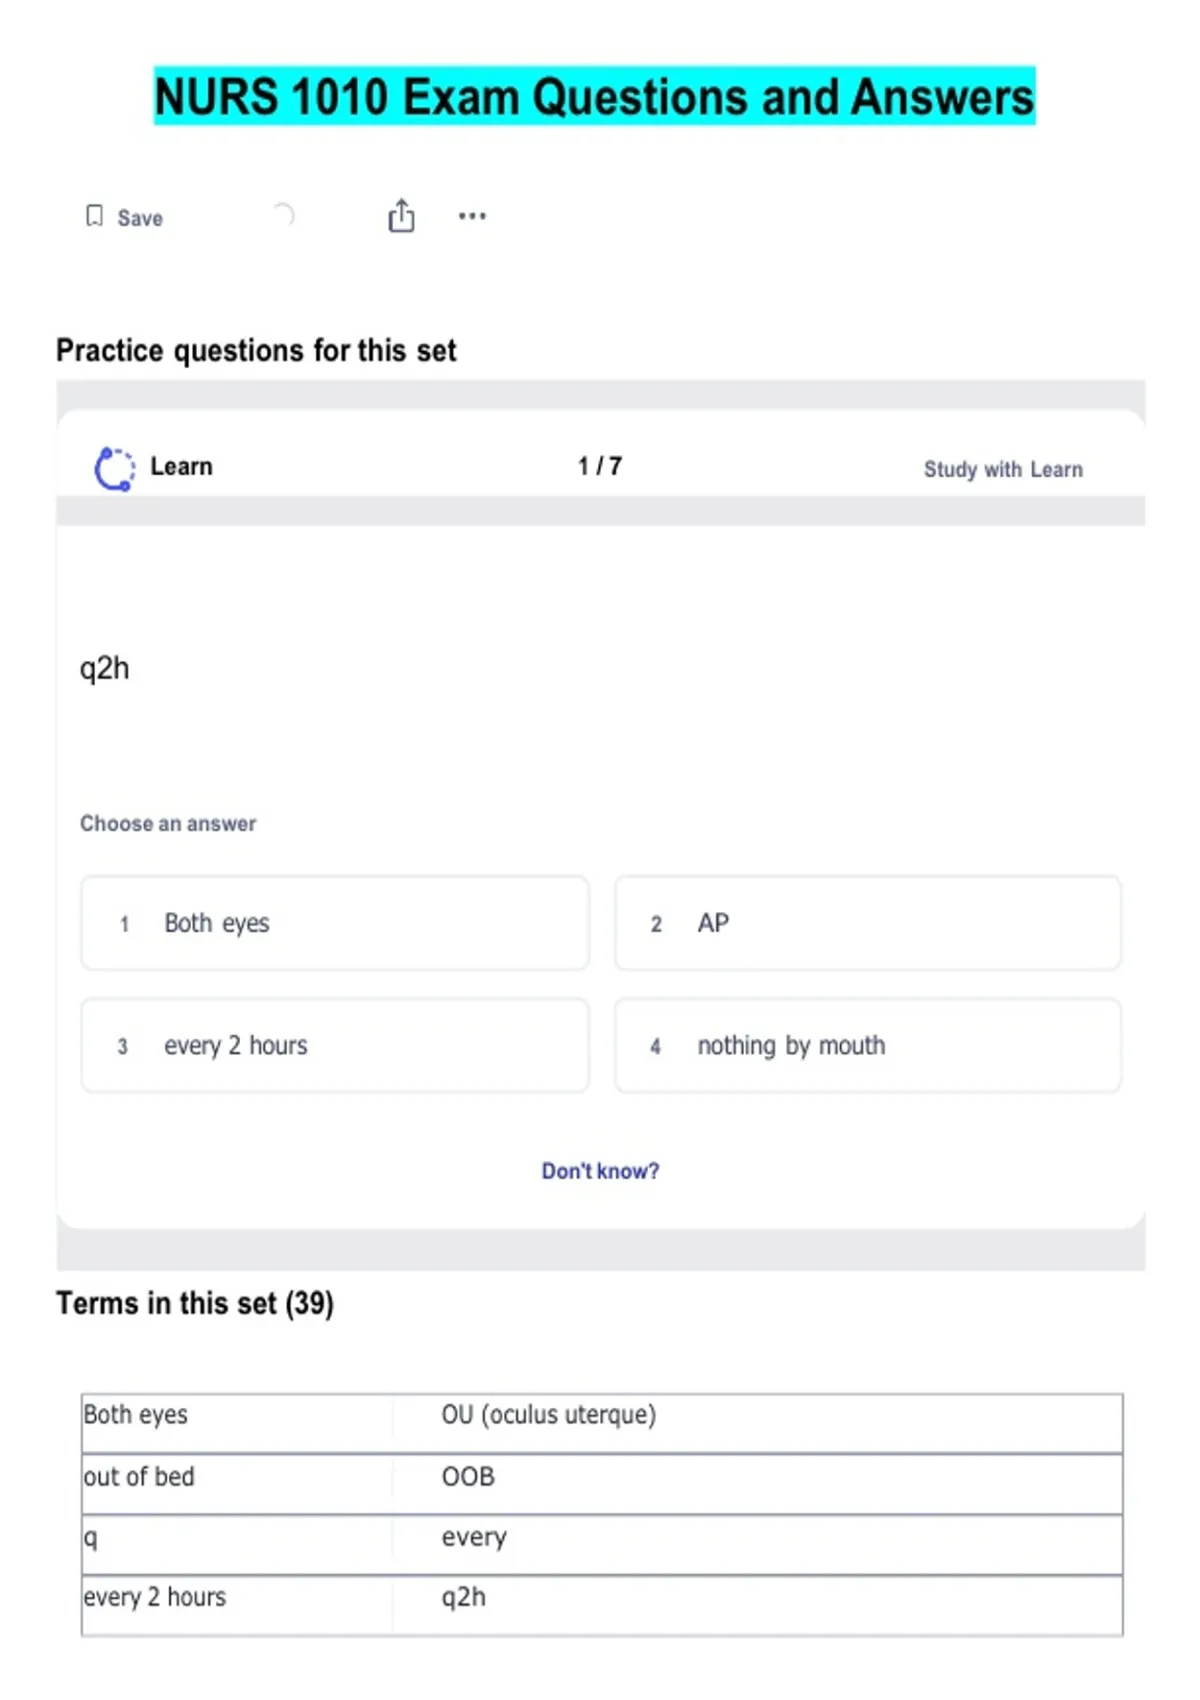This screenshot has height=1700, width=1200.
Task: Choose answer 'every 2 hours'
Action: pos(335,1046)
